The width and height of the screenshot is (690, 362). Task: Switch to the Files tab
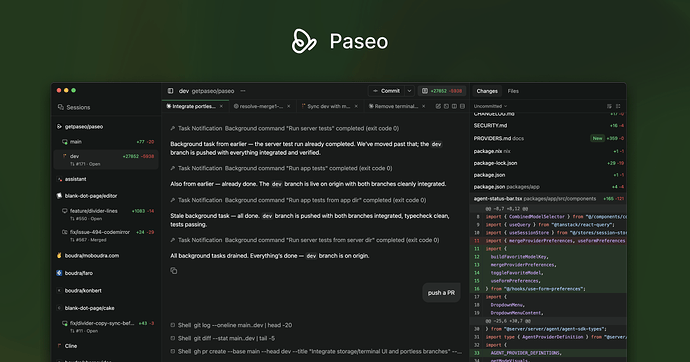pos(513,91)
